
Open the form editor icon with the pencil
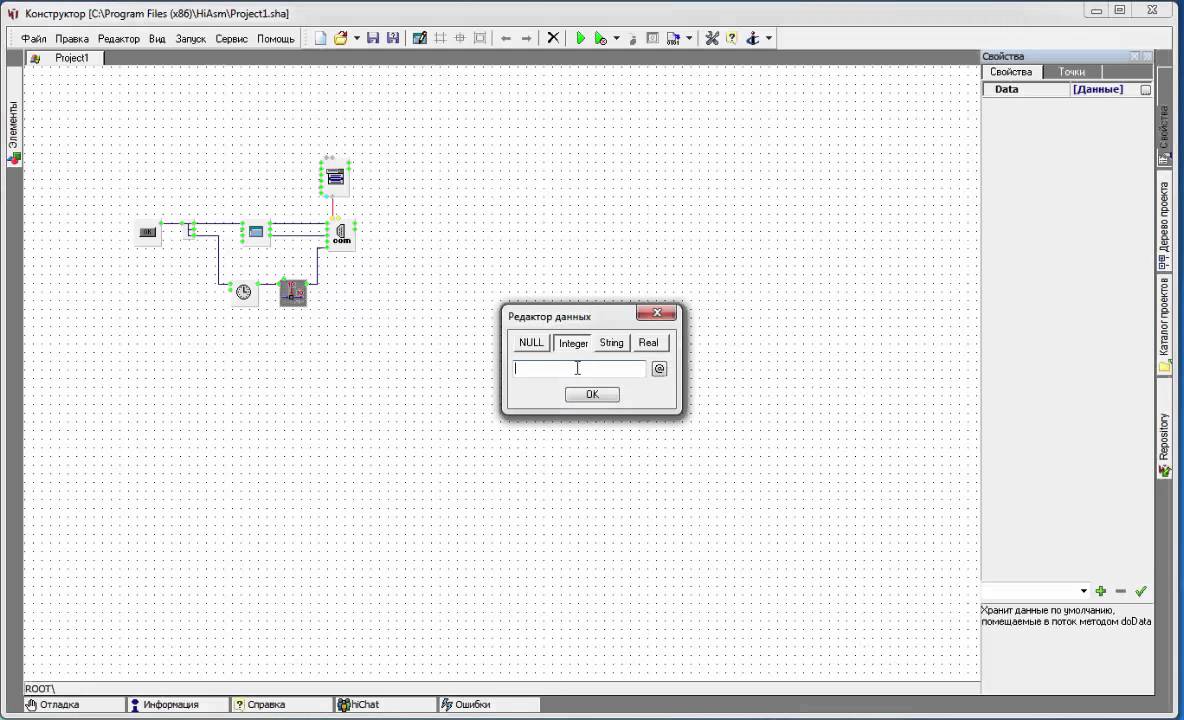(x=420, y=38)
